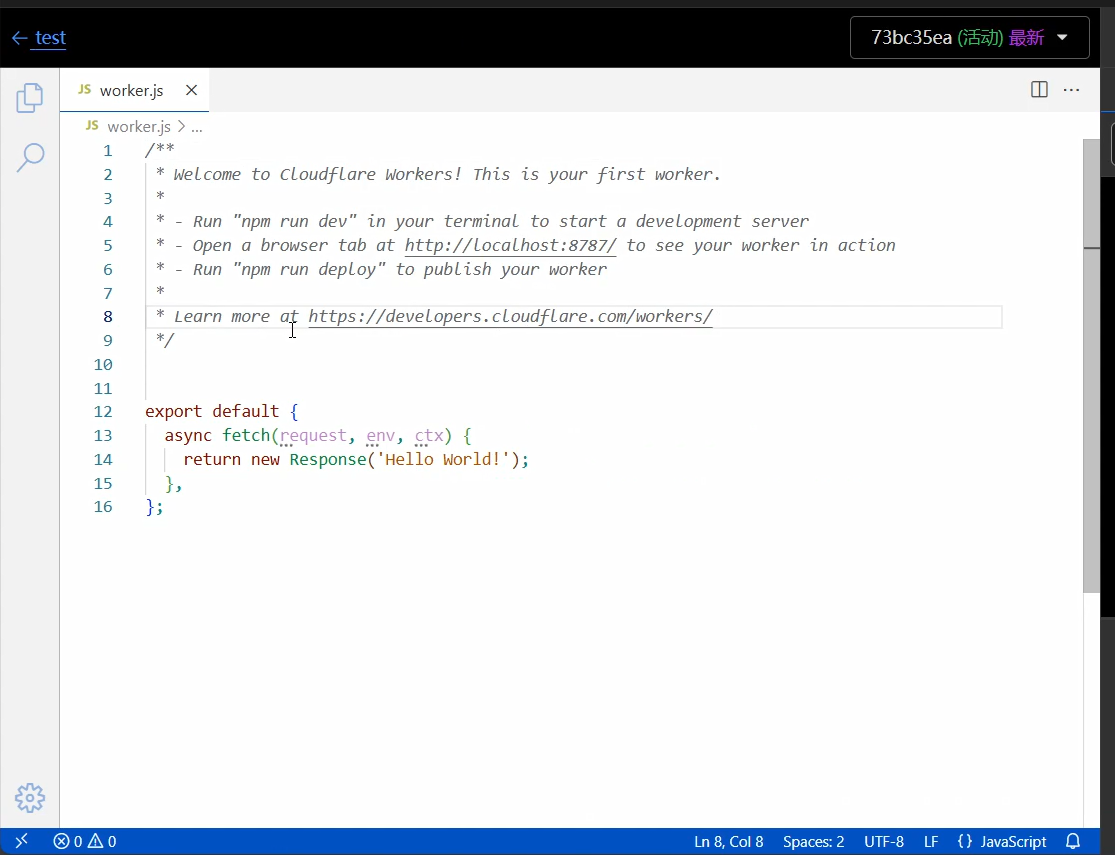Expand the 73bc35ea version dropdown
The height and width of the screenshot is (855, 1115).
coord(969,38)
